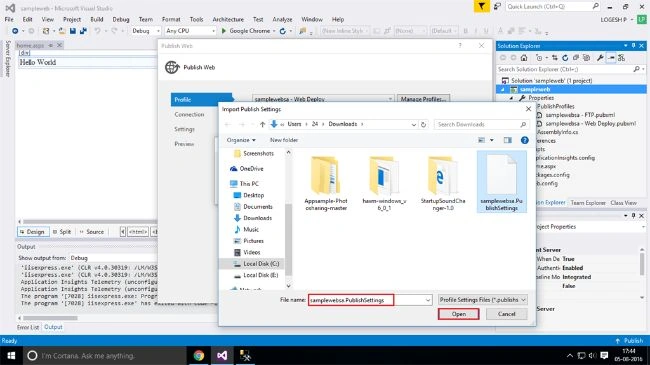Screen dimensions: 650x365
Task: Open the Profile Settings Files type dropdown
Action: coord(483,299)
